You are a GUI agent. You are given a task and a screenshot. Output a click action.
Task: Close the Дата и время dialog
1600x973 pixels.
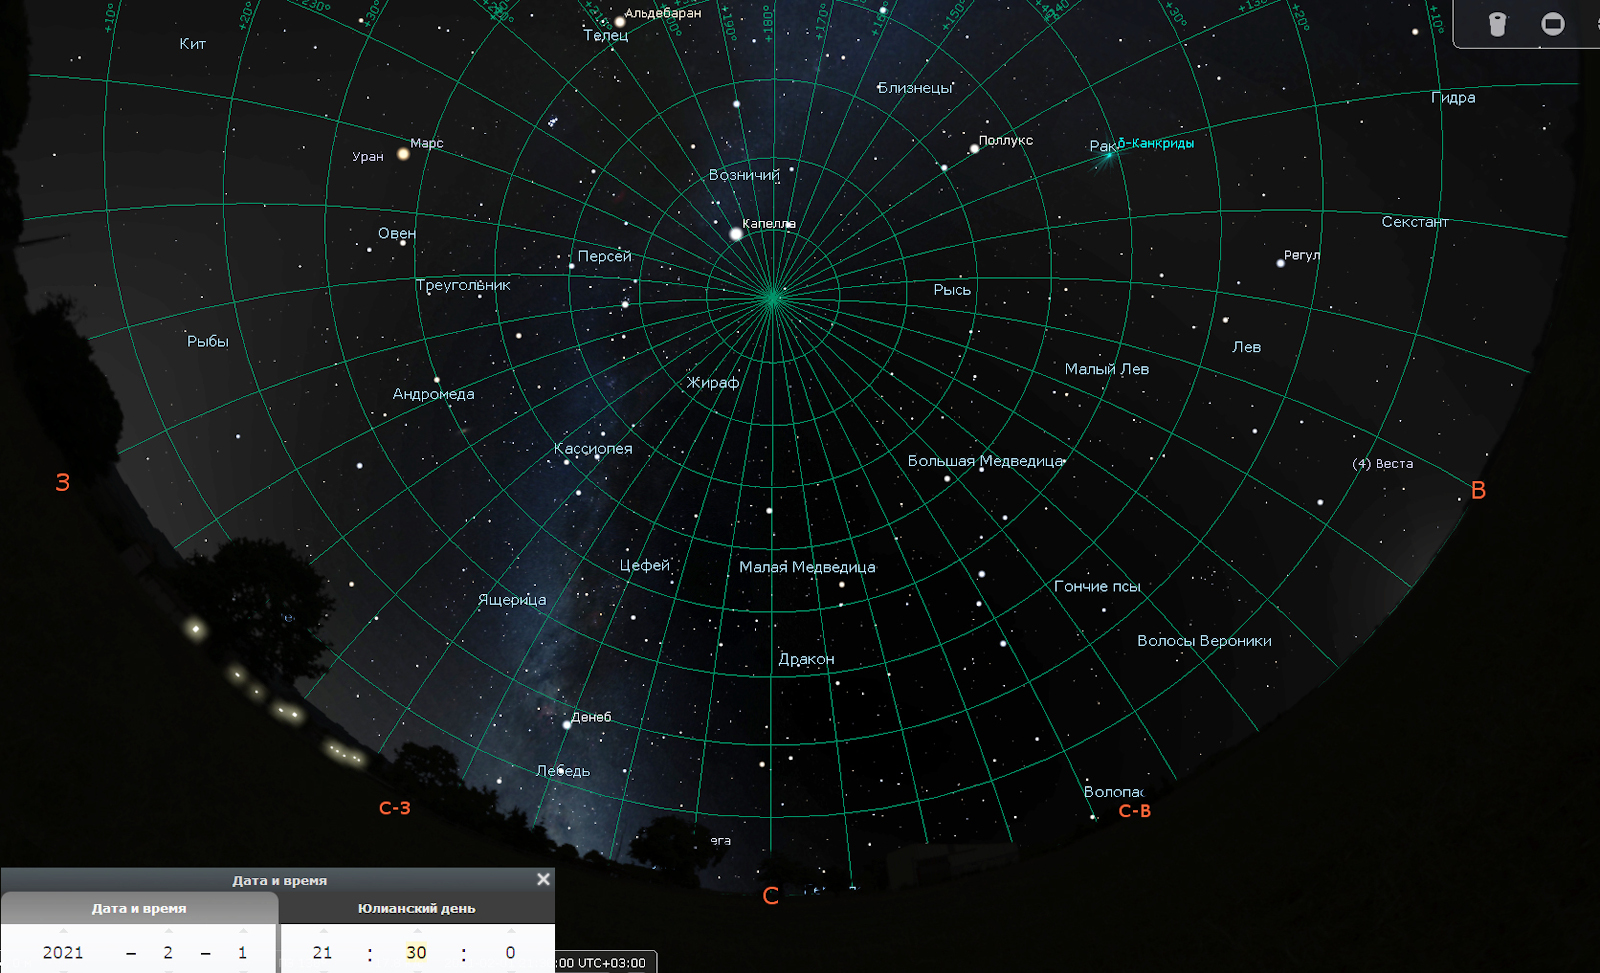(x=543, y=879)
